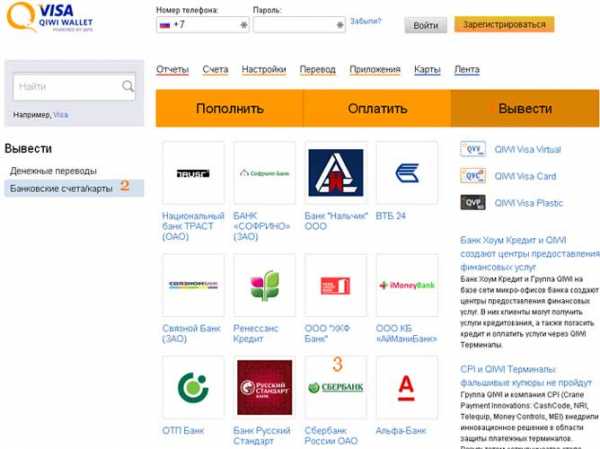Open the ОТП Банк logo tile
The height and width of the screenshot is (449, 600).
[x=192, y=388]
